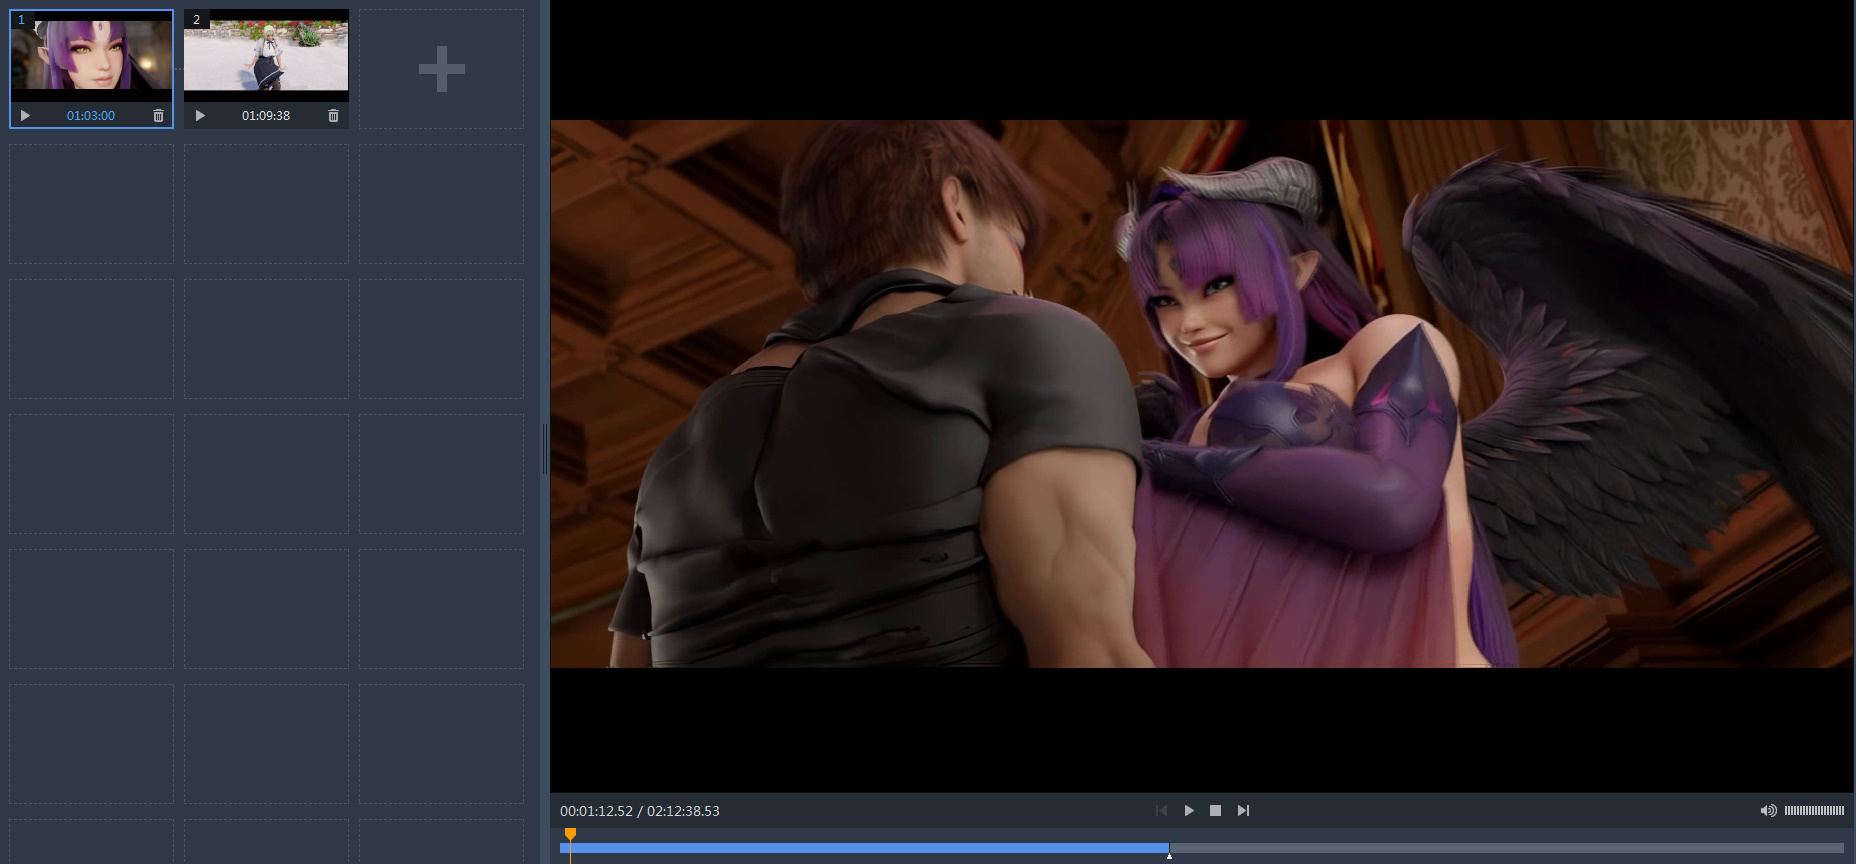The width and height of the screenshot is (1856, 864).
Task: Skip to next marker
Action: coord(1243,811)
